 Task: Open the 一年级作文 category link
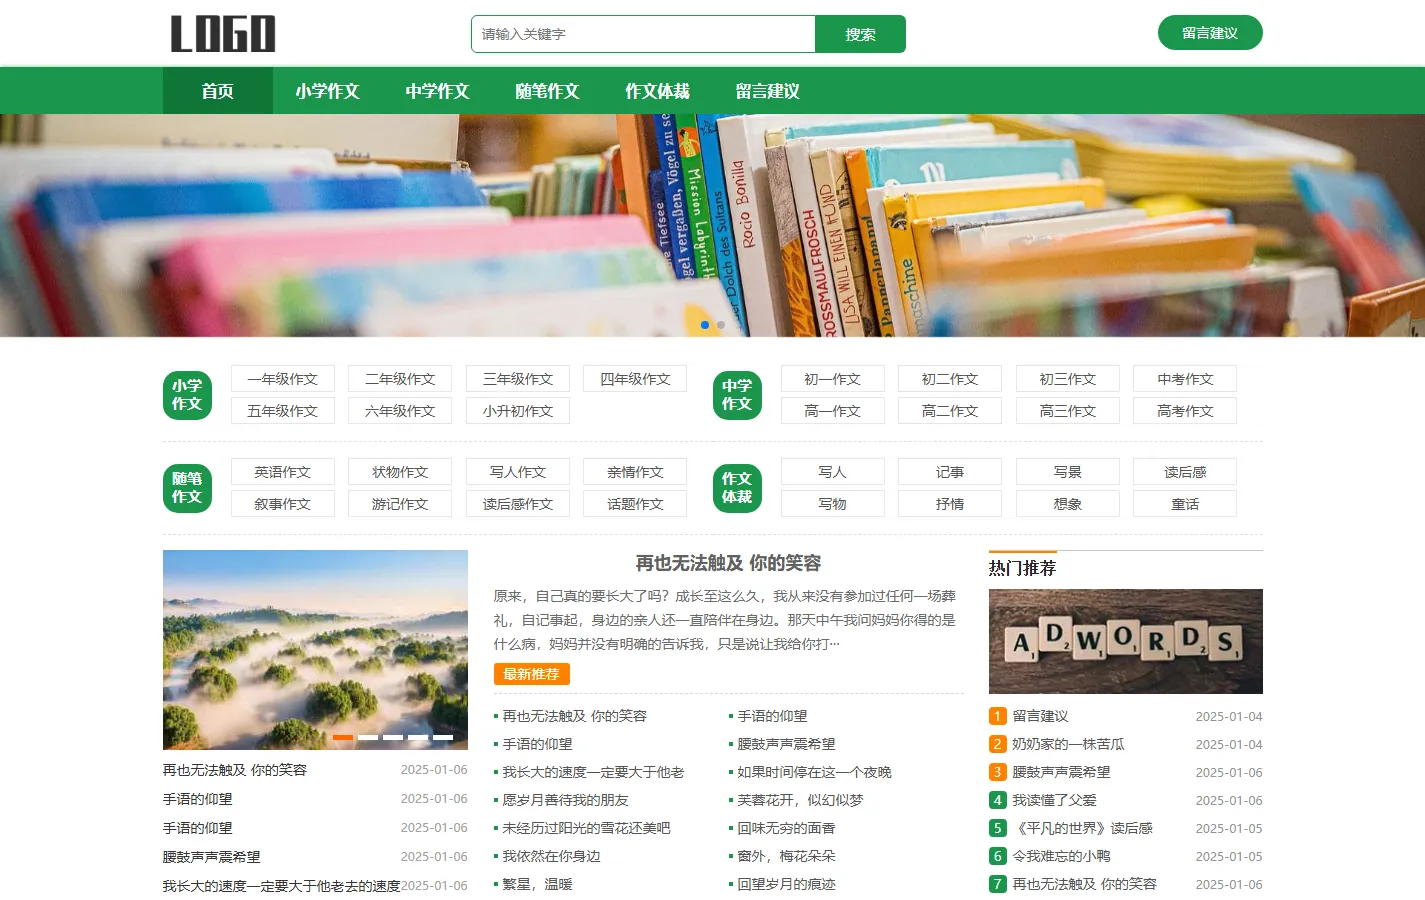(283, 379)
